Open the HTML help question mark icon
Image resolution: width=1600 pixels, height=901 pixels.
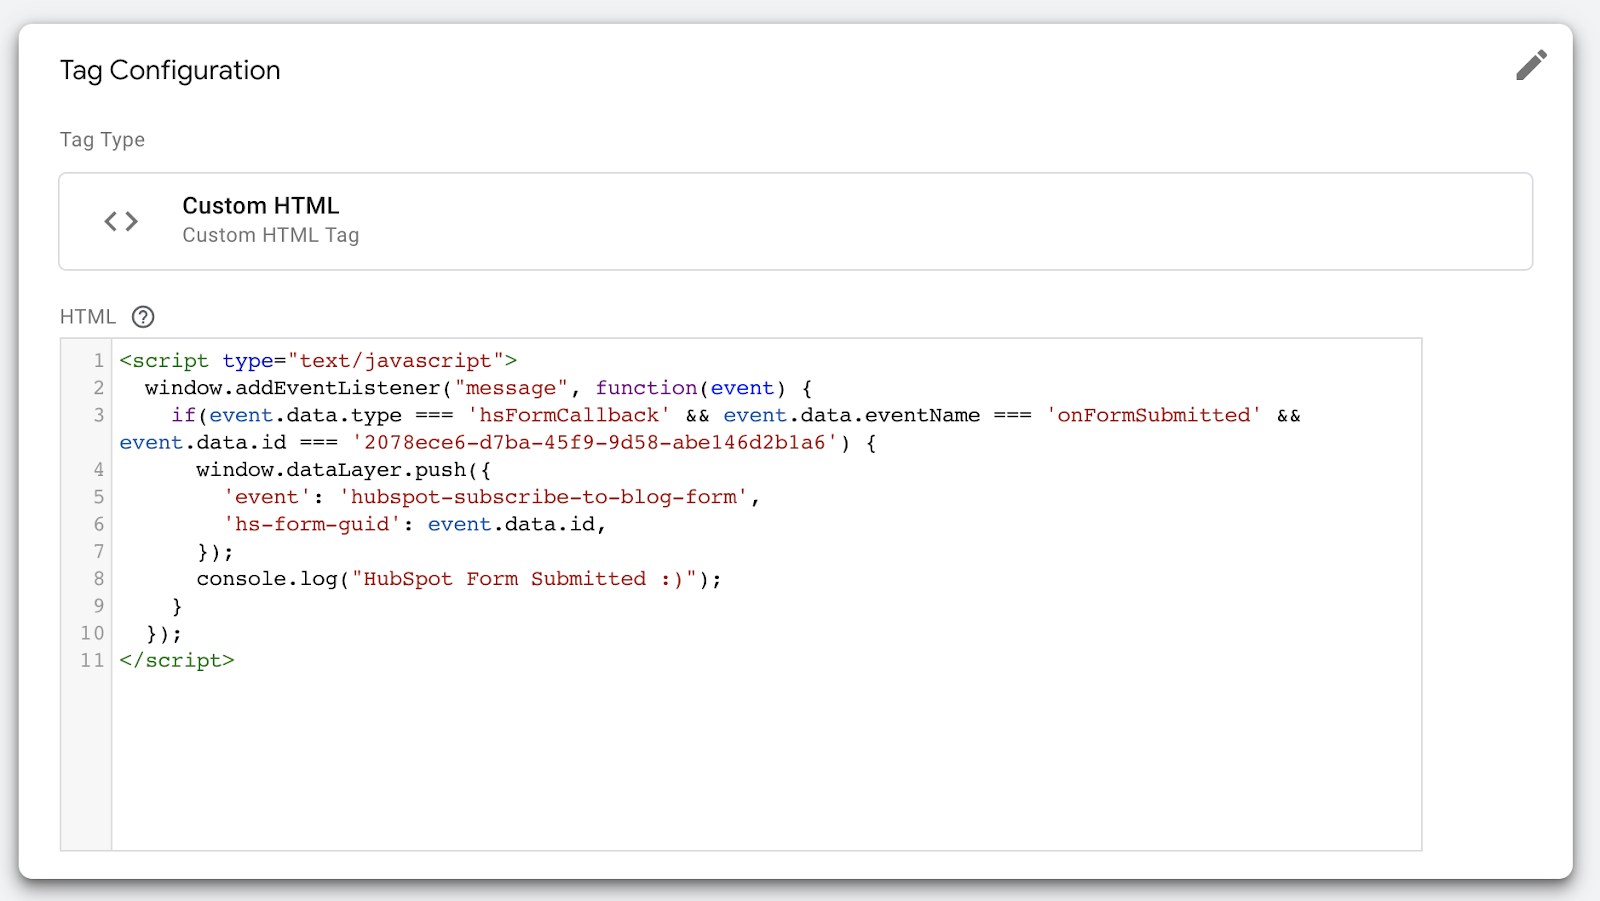[143, 317]
